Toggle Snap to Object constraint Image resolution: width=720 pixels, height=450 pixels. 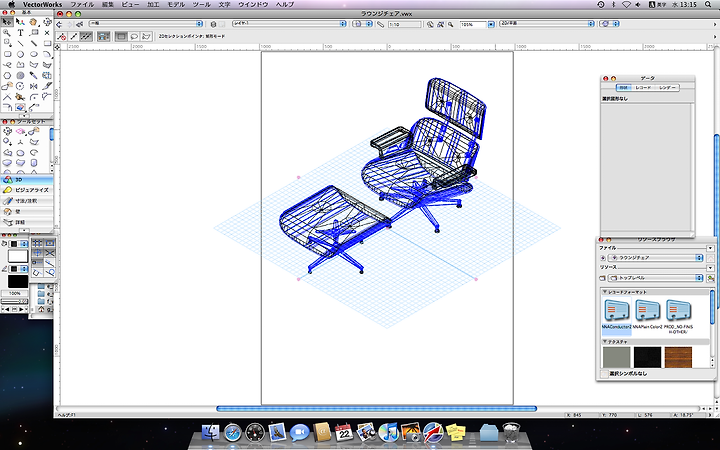[x=50, y=243]
